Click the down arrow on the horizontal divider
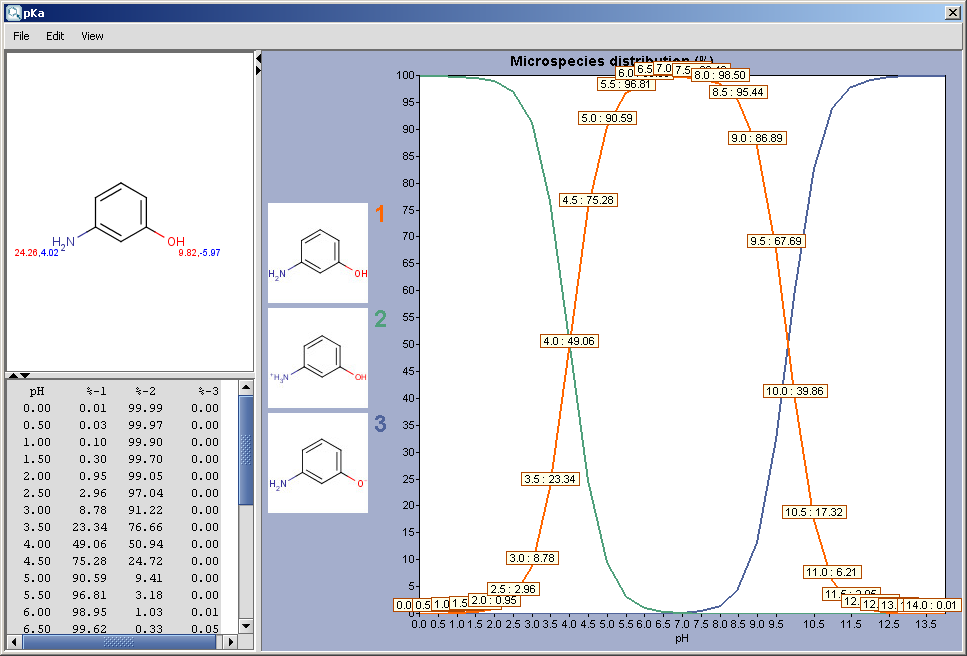 pos(26,376)
